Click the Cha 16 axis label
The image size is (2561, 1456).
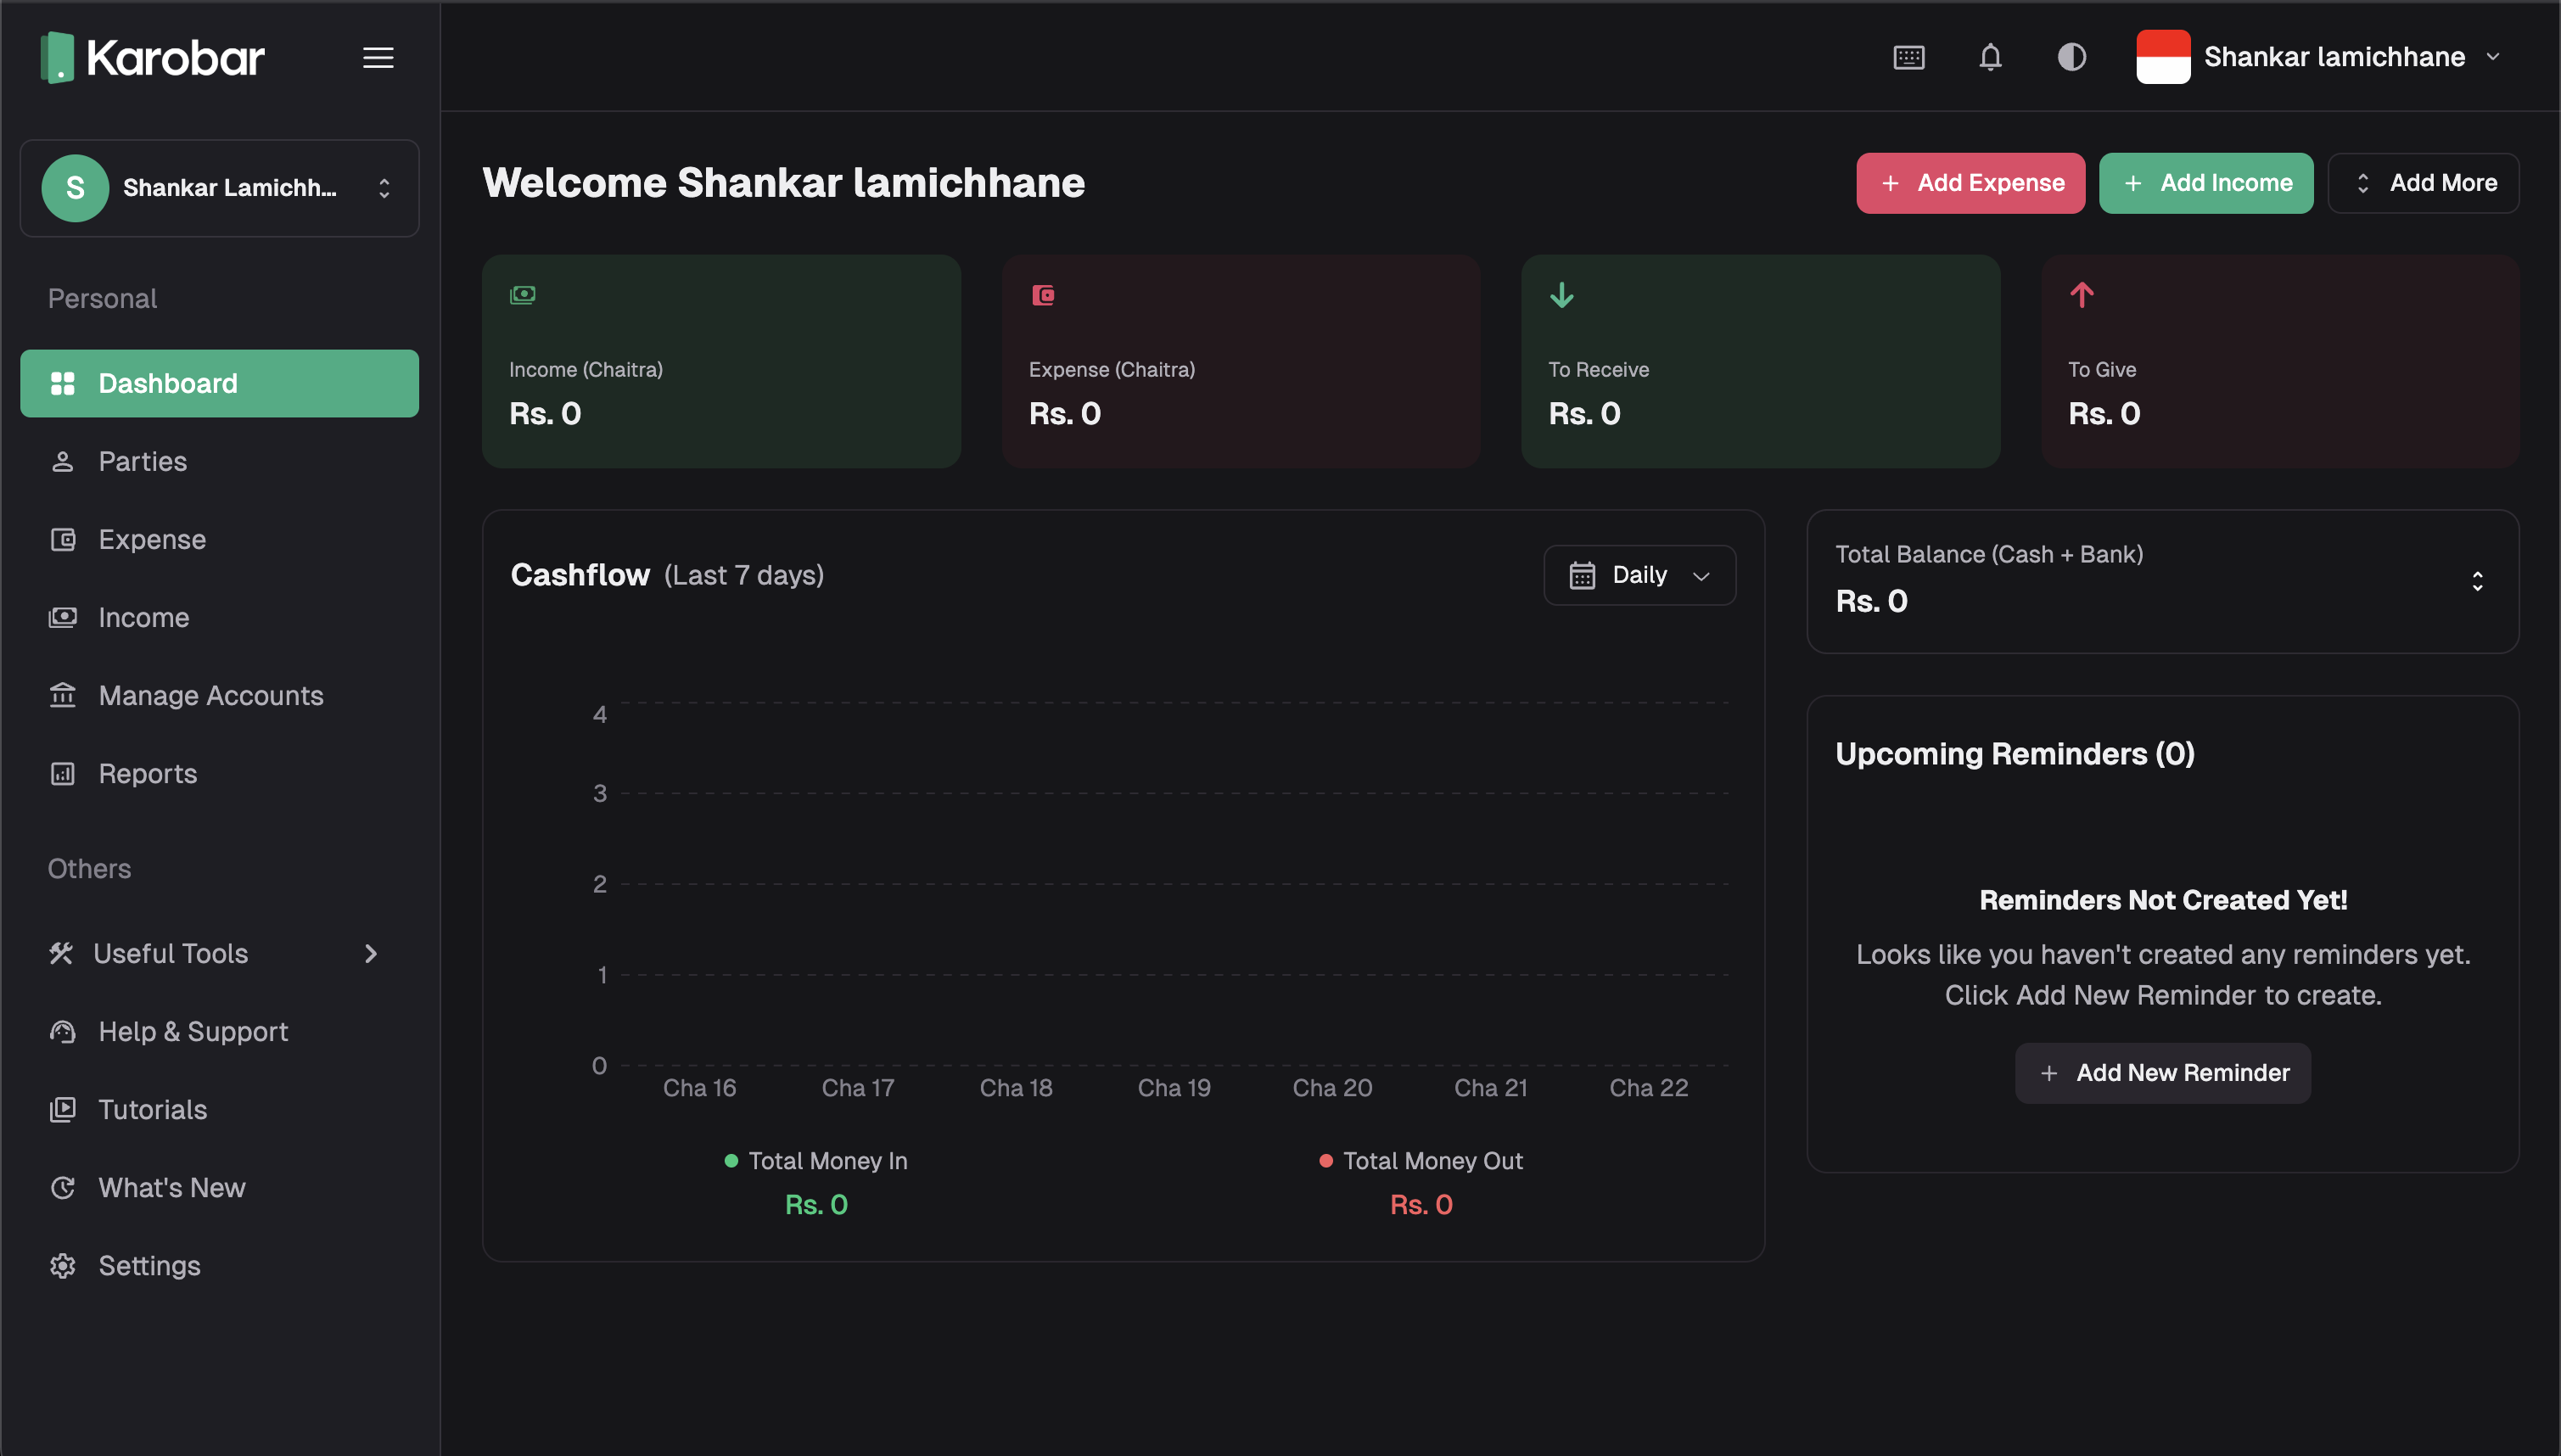coord(700,1088)
